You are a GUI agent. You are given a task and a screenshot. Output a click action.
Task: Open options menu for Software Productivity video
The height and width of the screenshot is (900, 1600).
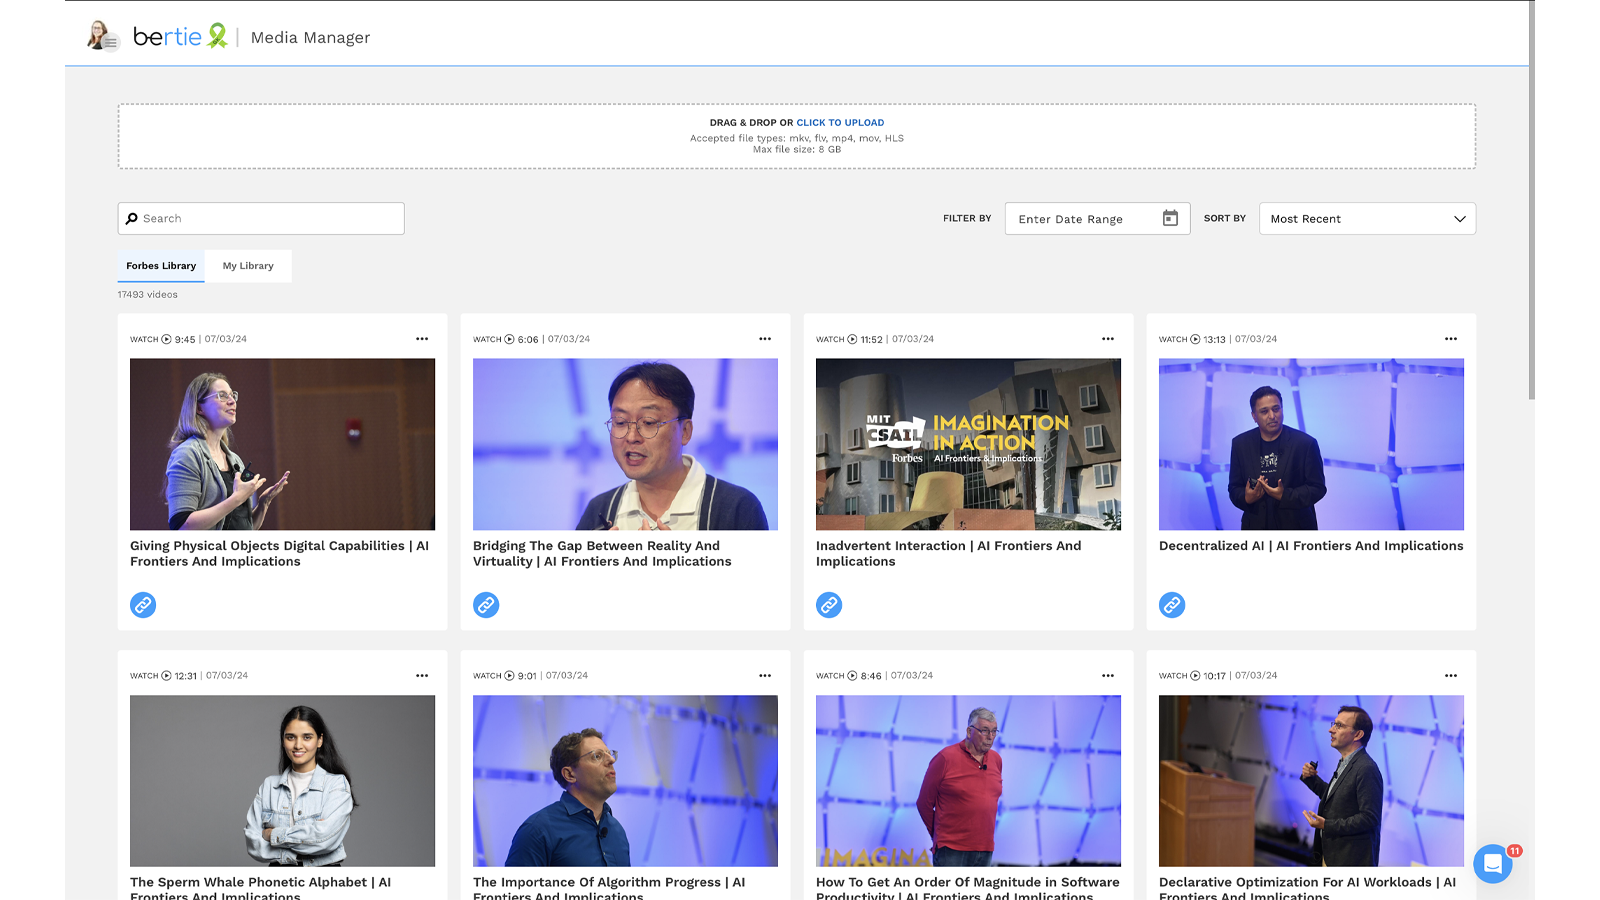tap(1108, 676)
